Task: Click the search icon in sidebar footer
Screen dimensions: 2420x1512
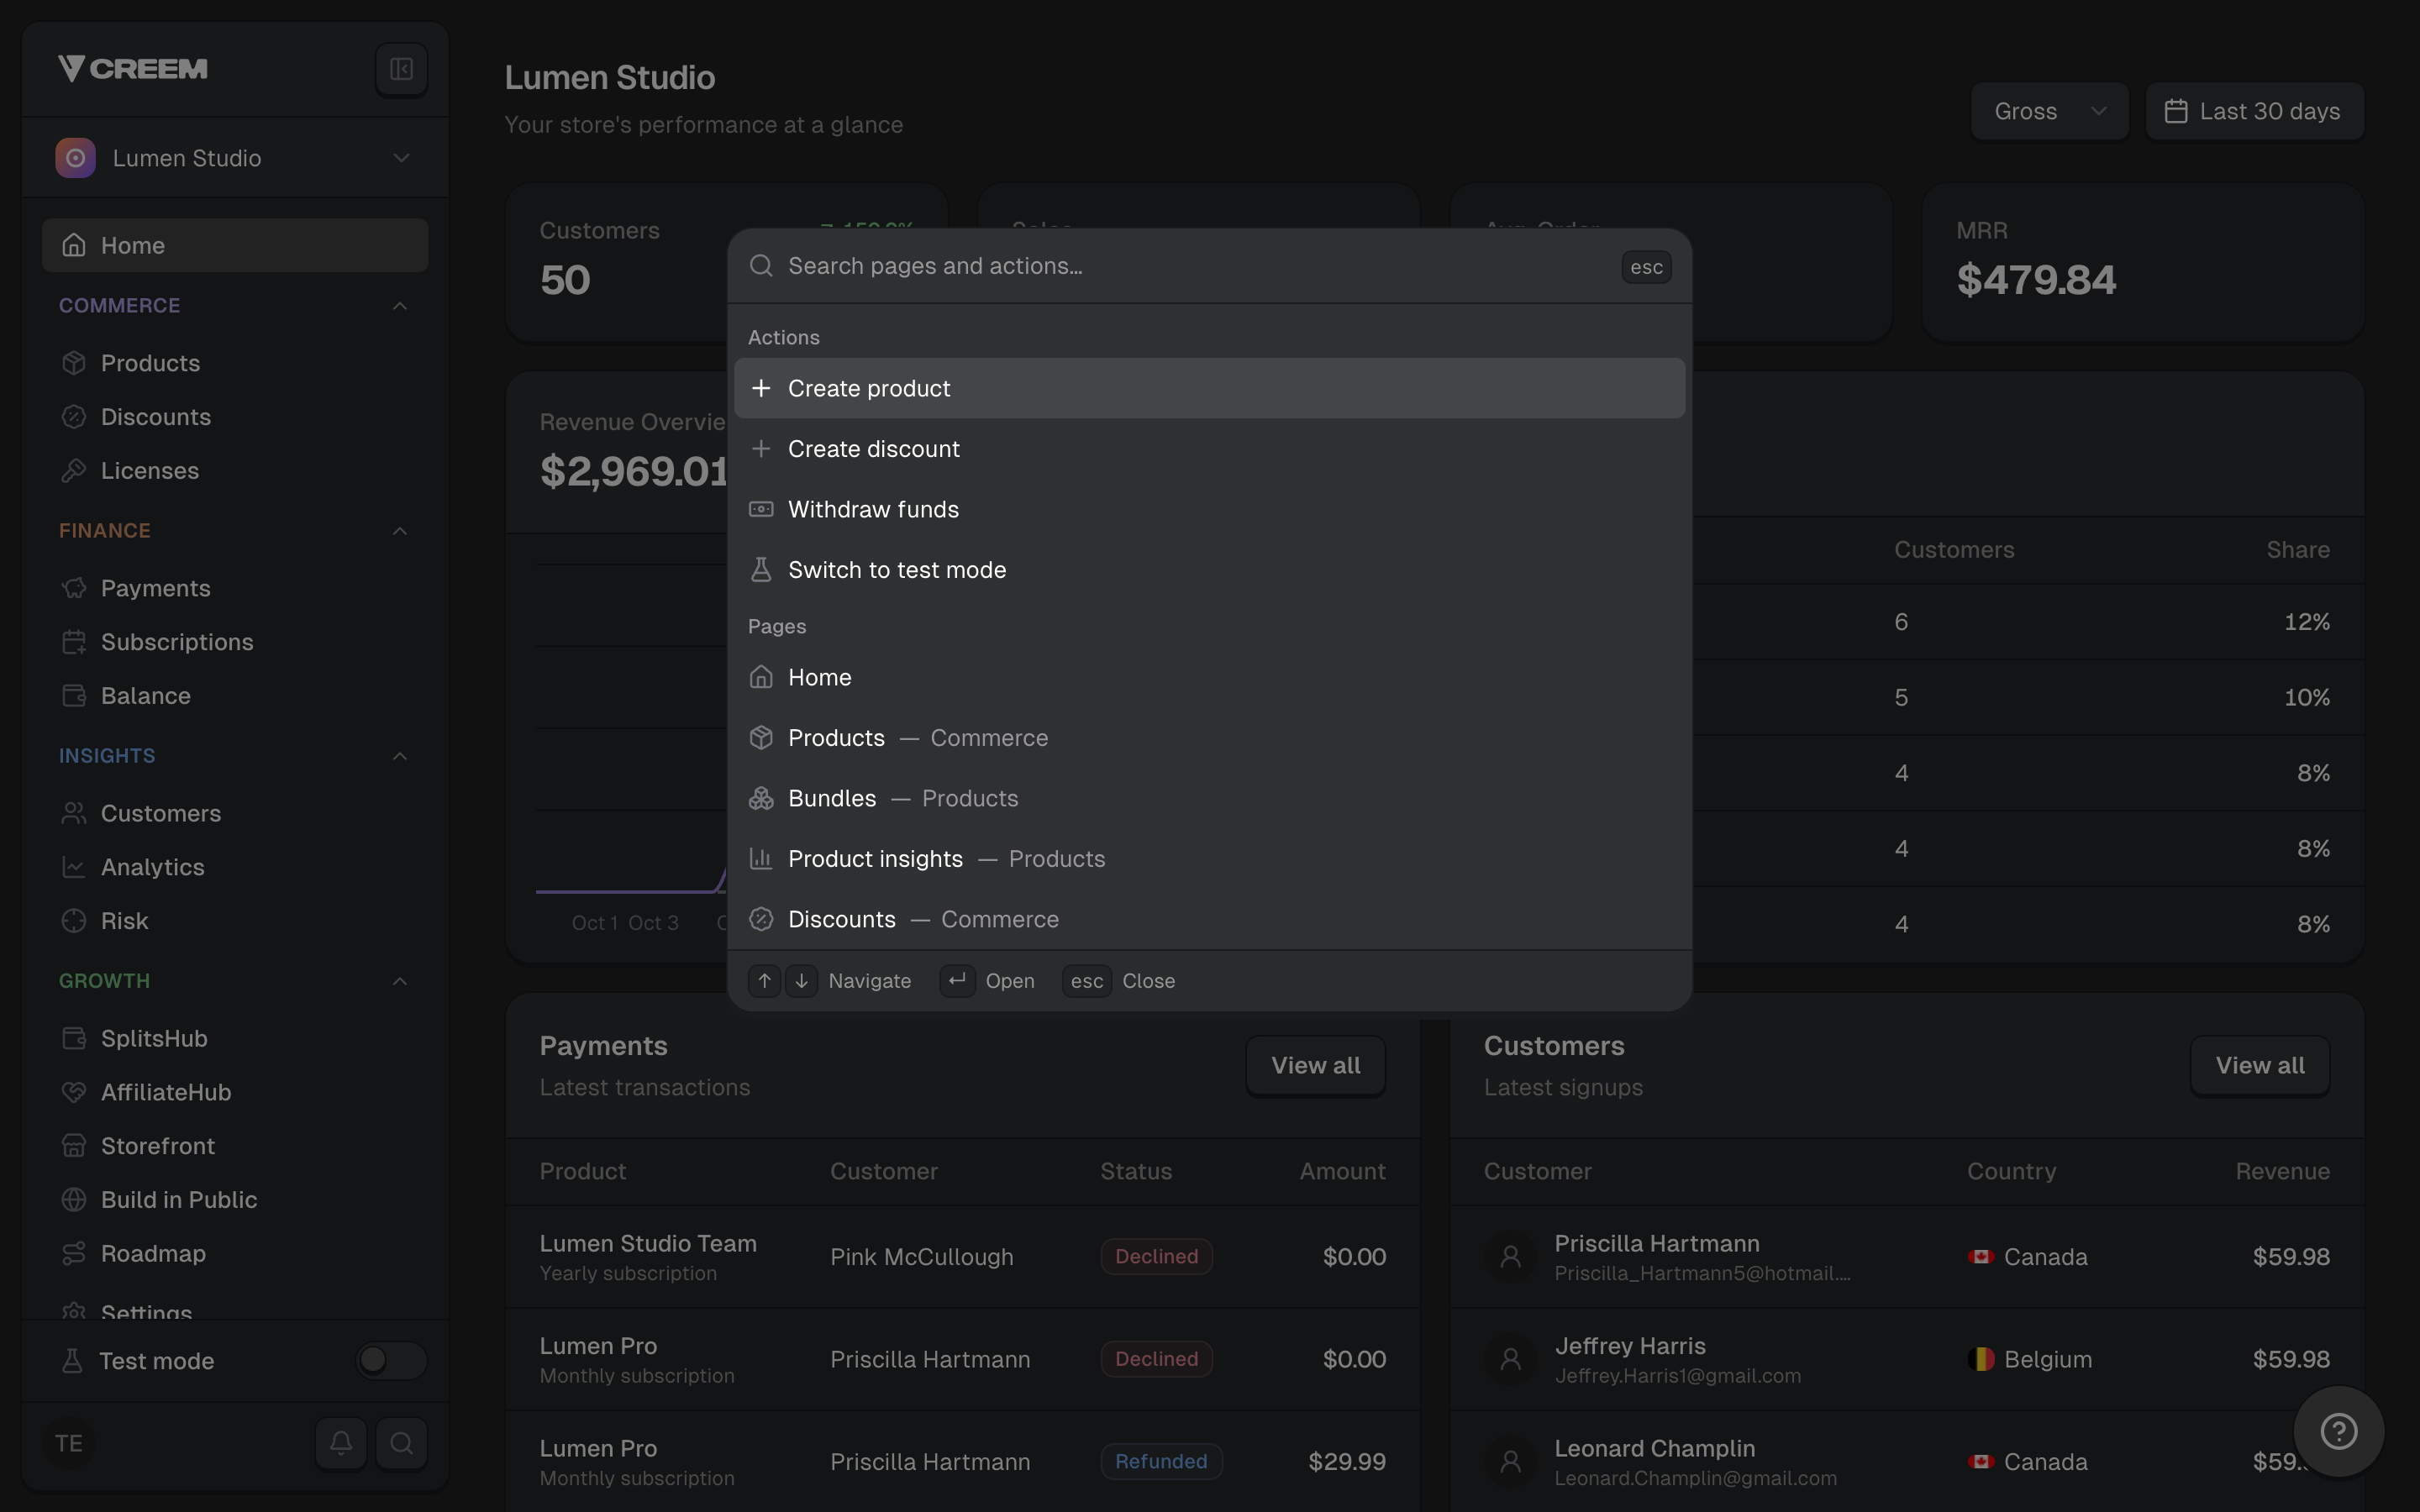Action: point(402,1443)
